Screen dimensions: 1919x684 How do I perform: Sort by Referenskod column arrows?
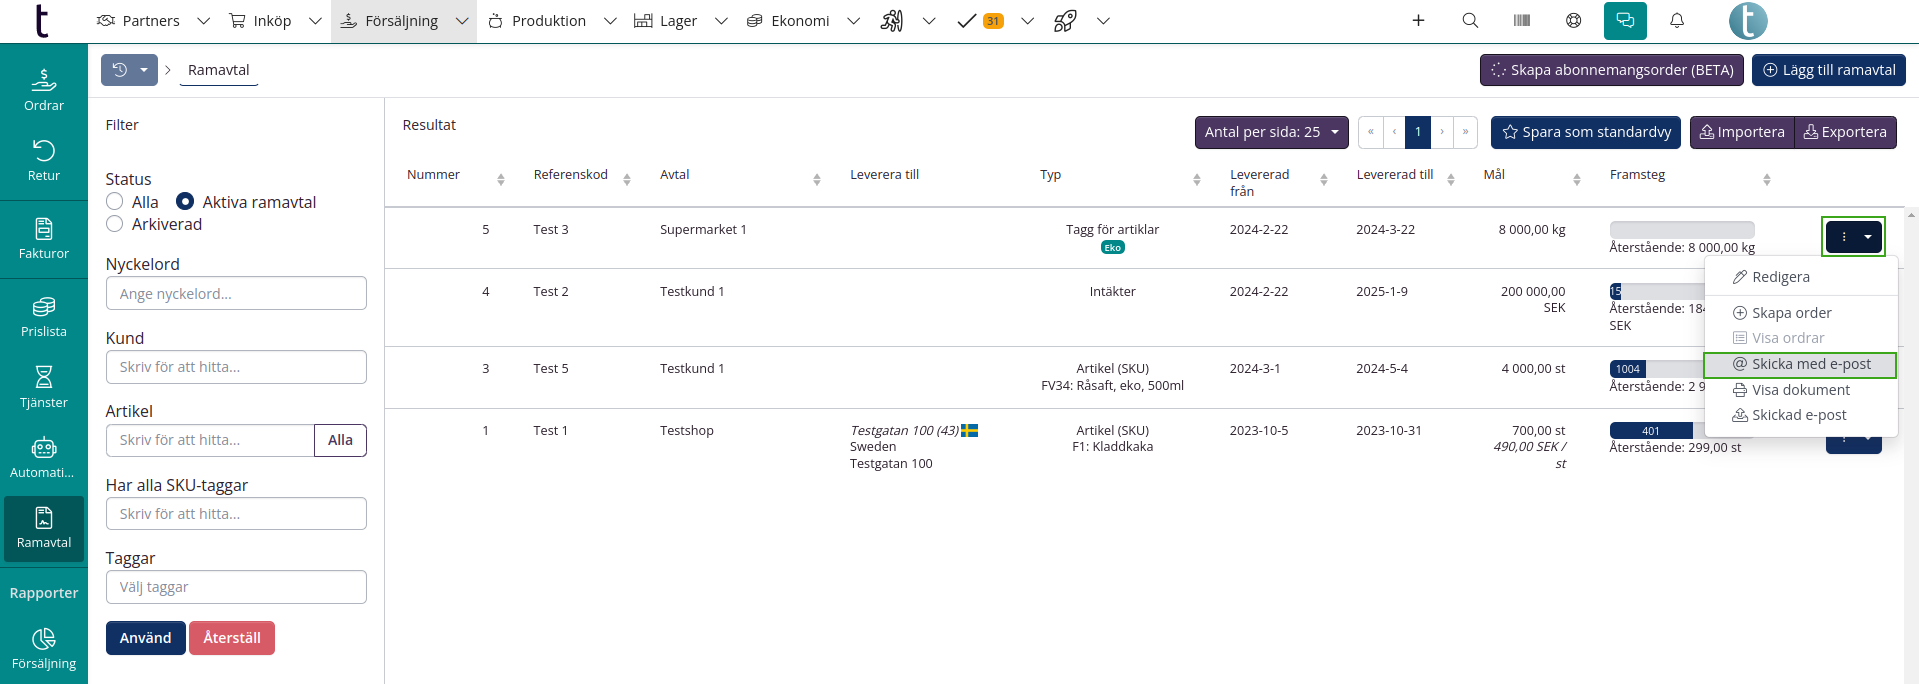[x=627, y=180]
